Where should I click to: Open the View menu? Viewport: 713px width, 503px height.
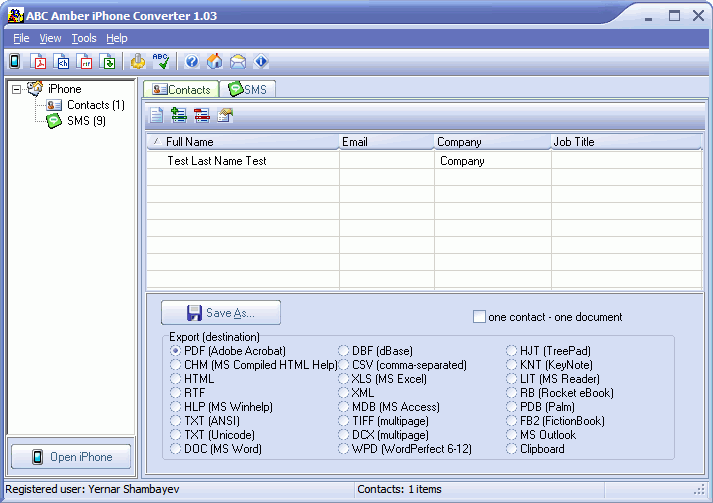point(50,38)
